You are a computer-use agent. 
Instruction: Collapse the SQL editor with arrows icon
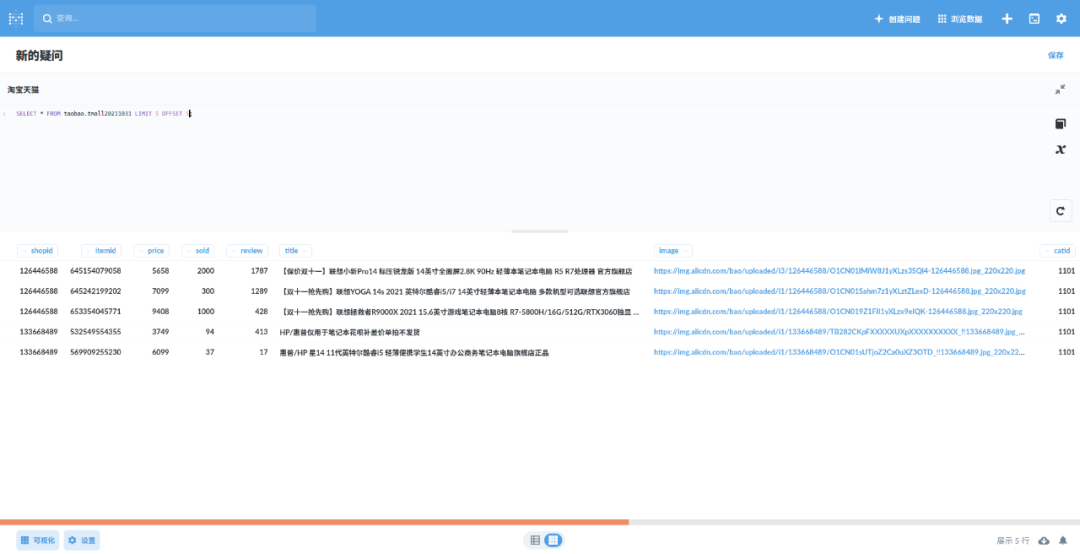1060,90
